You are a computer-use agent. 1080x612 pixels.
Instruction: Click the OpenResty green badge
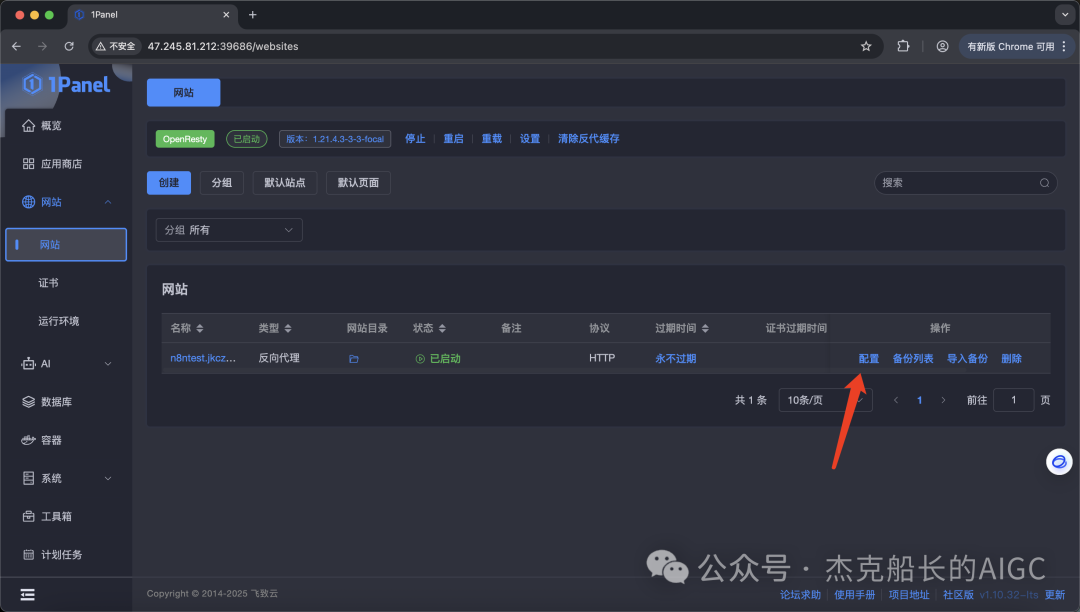click(185, 139)
